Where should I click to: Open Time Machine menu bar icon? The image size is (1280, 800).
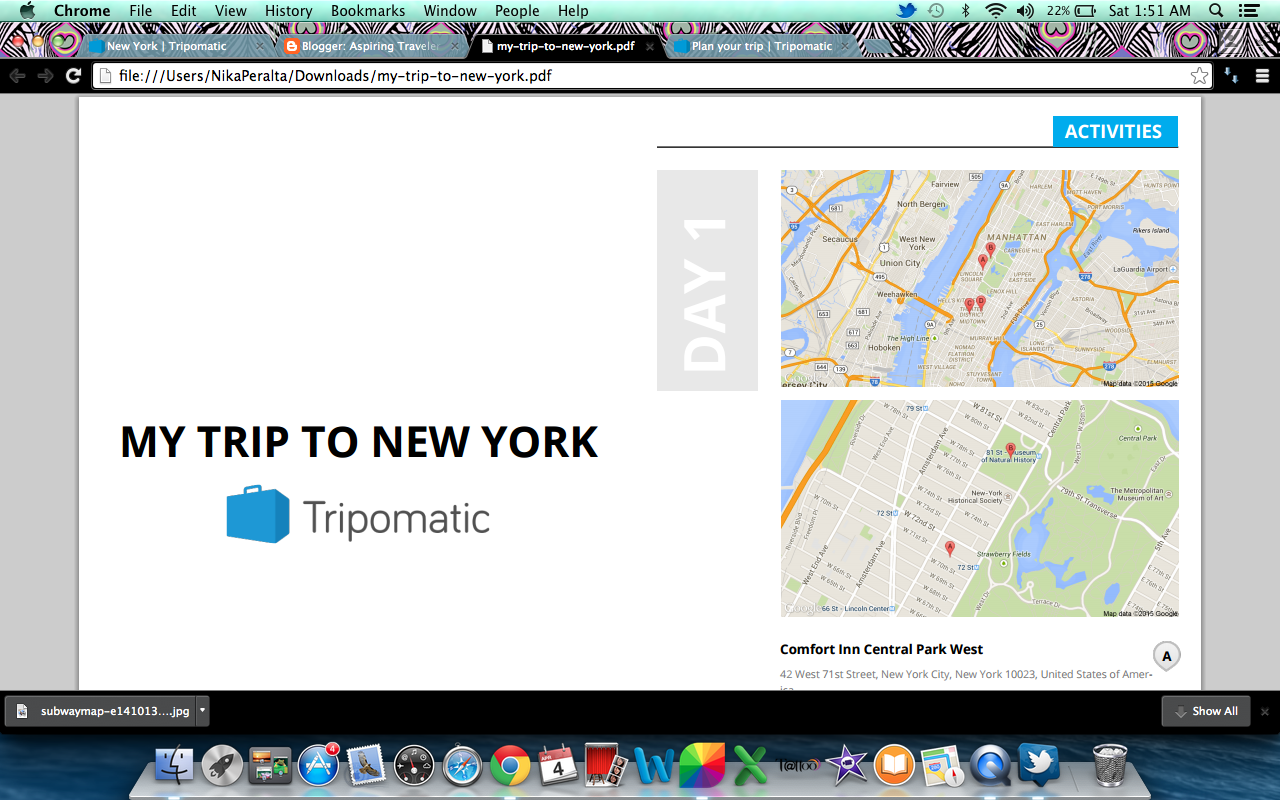936,11
